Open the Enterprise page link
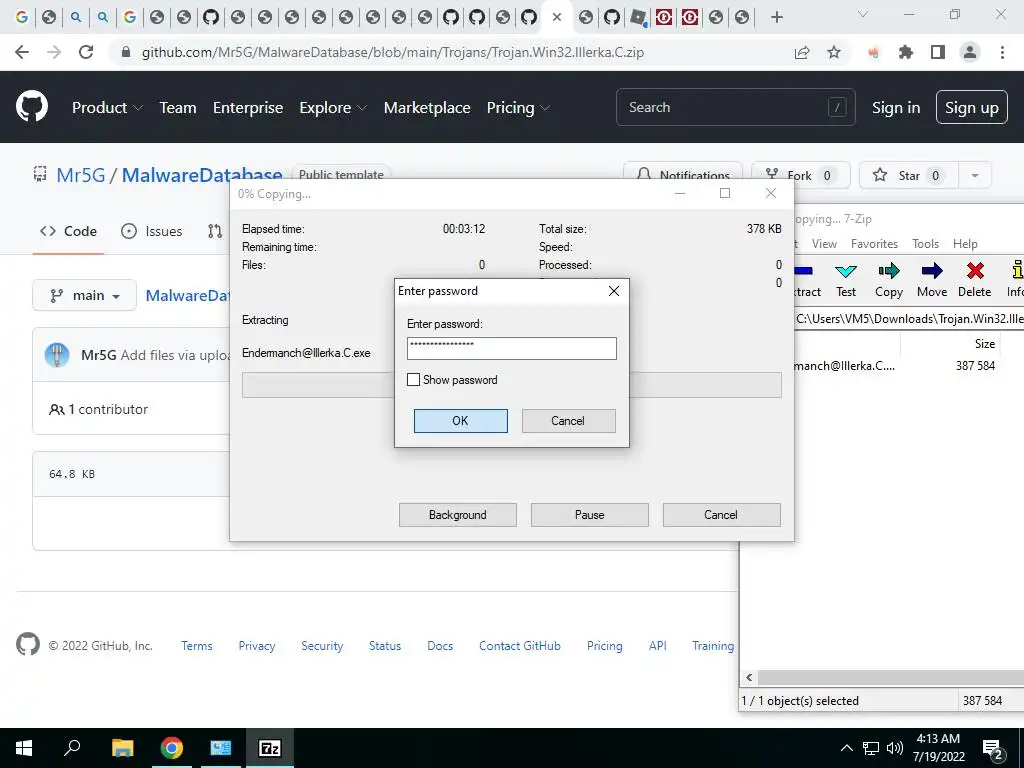1024x768 pixels. (x=248, y=108)
